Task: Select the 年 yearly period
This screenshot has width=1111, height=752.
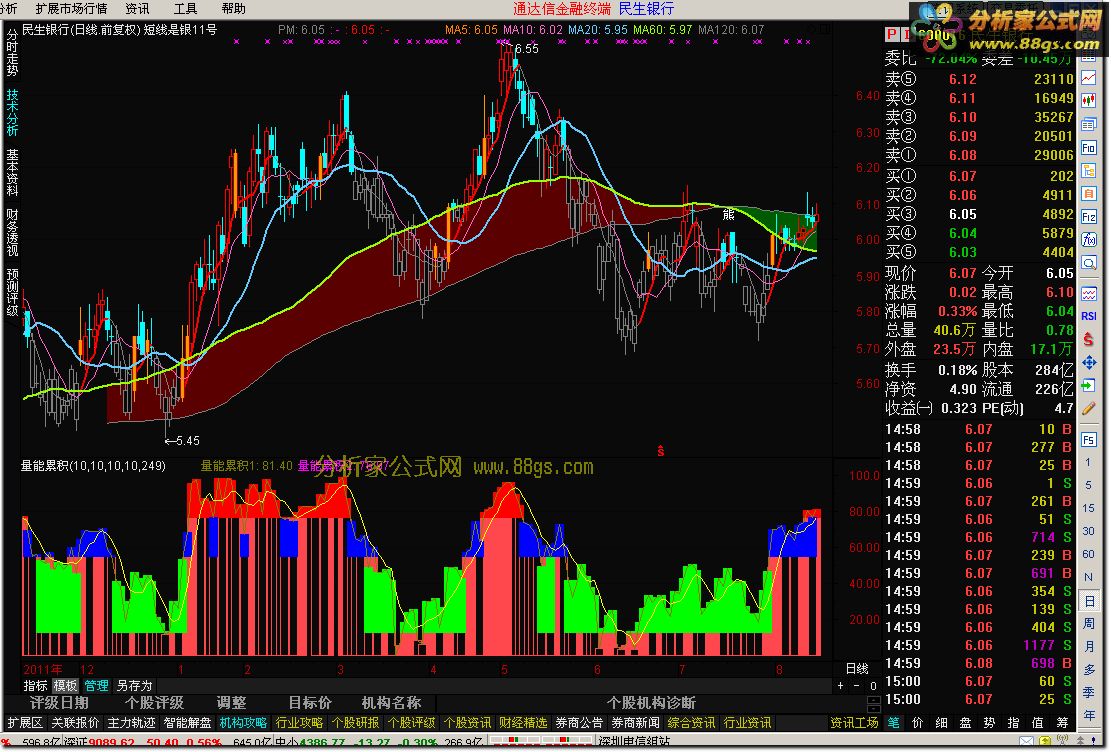Action: 1088,714
